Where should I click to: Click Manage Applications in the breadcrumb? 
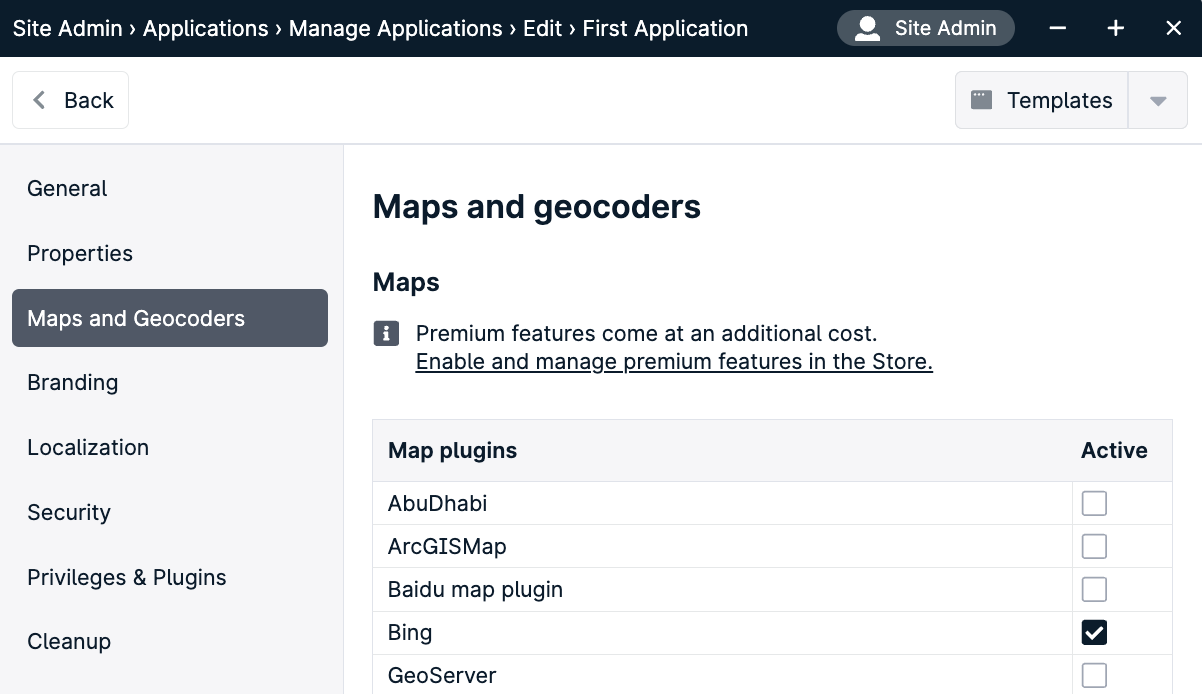pyautogui.click(x=396, y=28)
